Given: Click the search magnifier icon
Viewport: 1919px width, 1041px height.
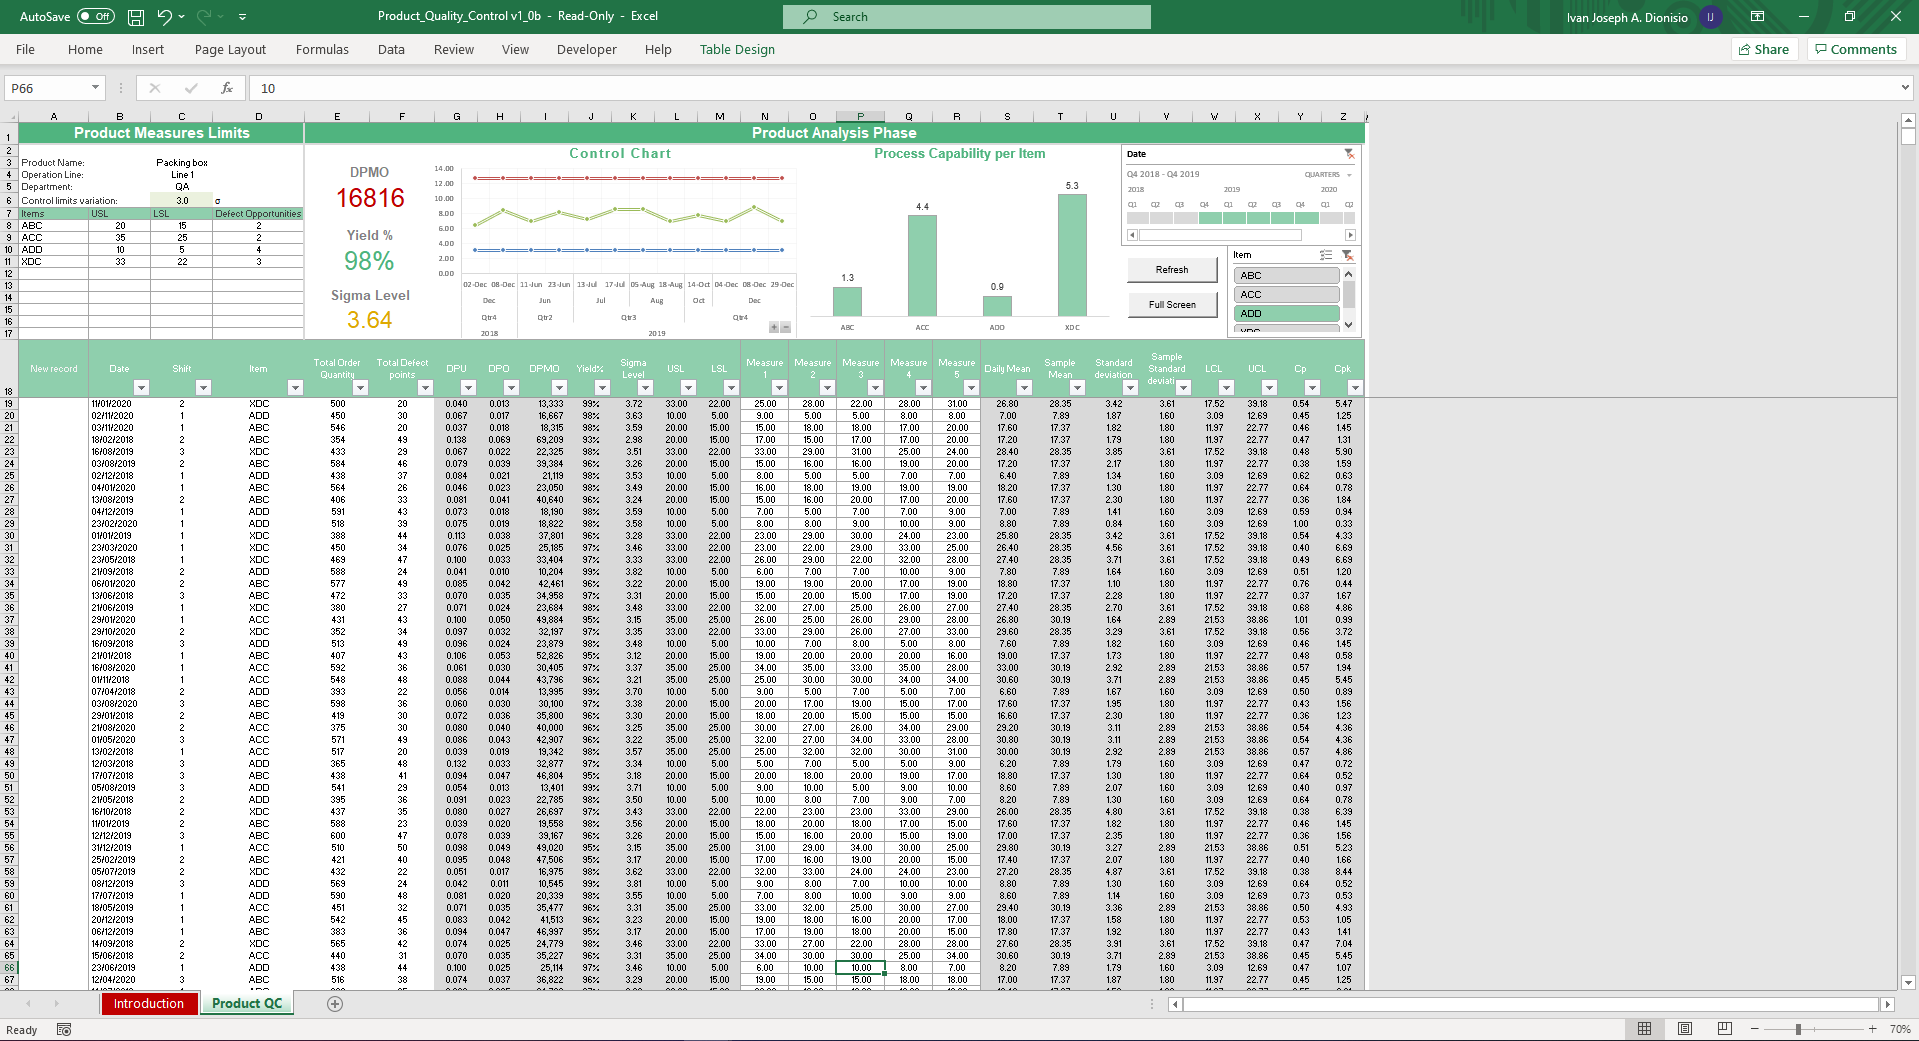Looking at the screenshot, I should [811, 17].
